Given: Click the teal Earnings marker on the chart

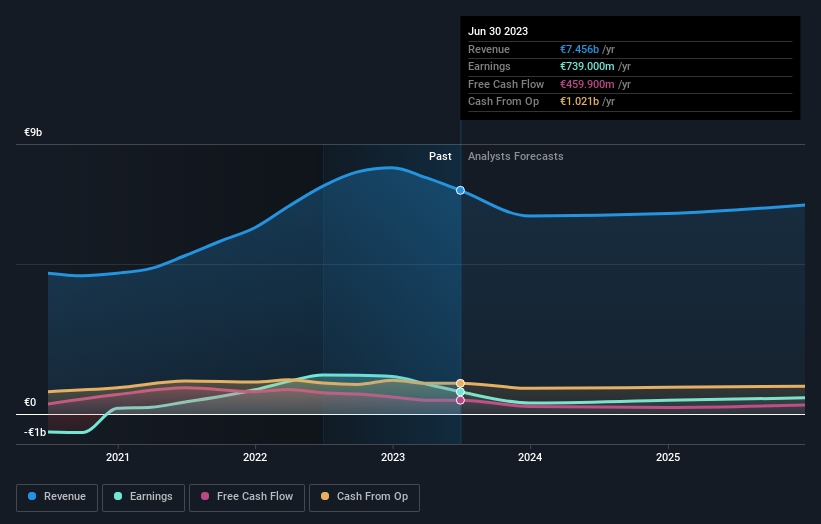Looking at the screenshot, I should point(460,392).
